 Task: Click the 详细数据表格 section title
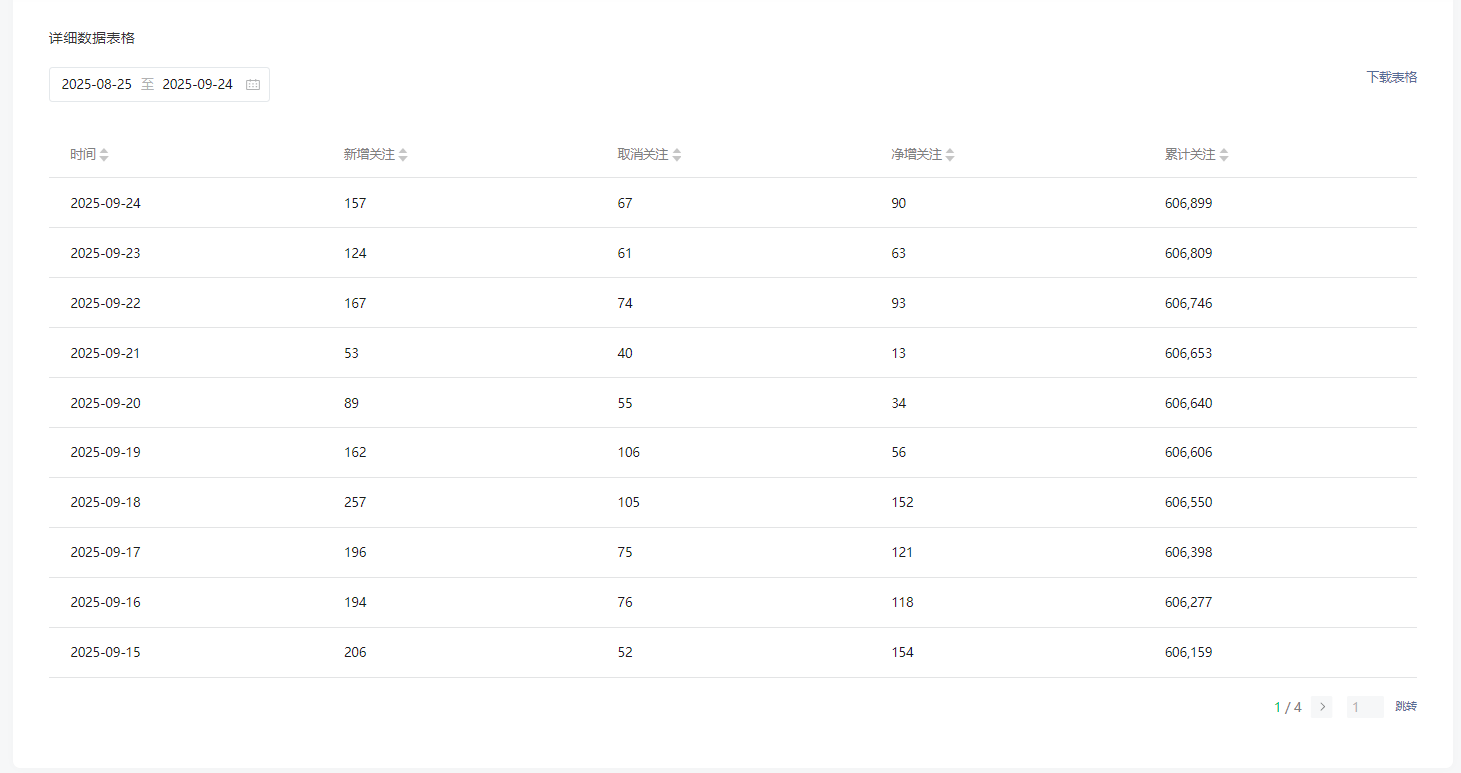tap(92, 38)
